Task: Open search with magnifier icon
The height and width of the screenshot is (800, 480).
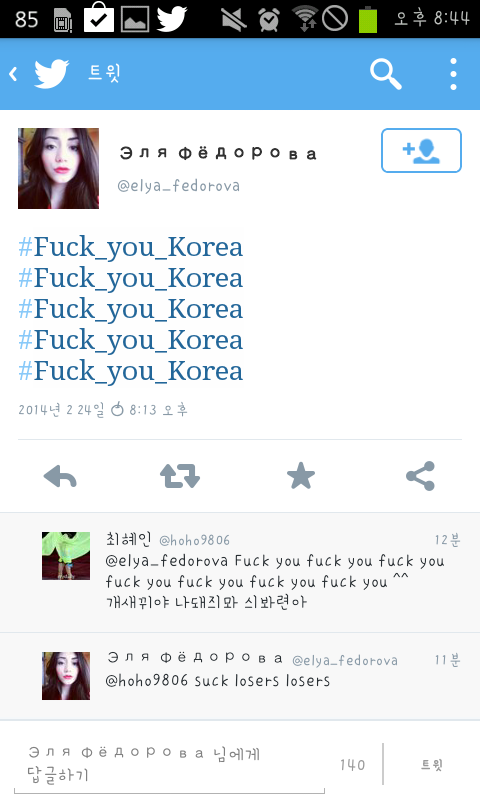Action: tap(386, 74)
